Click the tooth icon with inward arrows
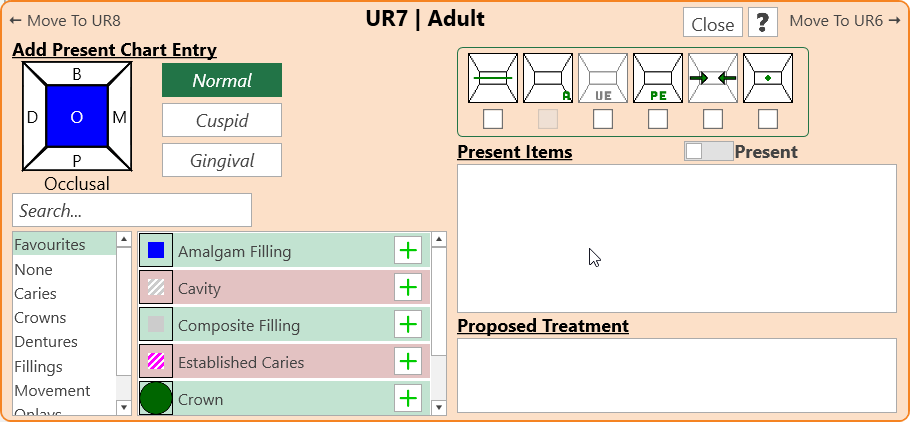The width and height of the screenshot is (910, 422). click(x=713, y=78)
